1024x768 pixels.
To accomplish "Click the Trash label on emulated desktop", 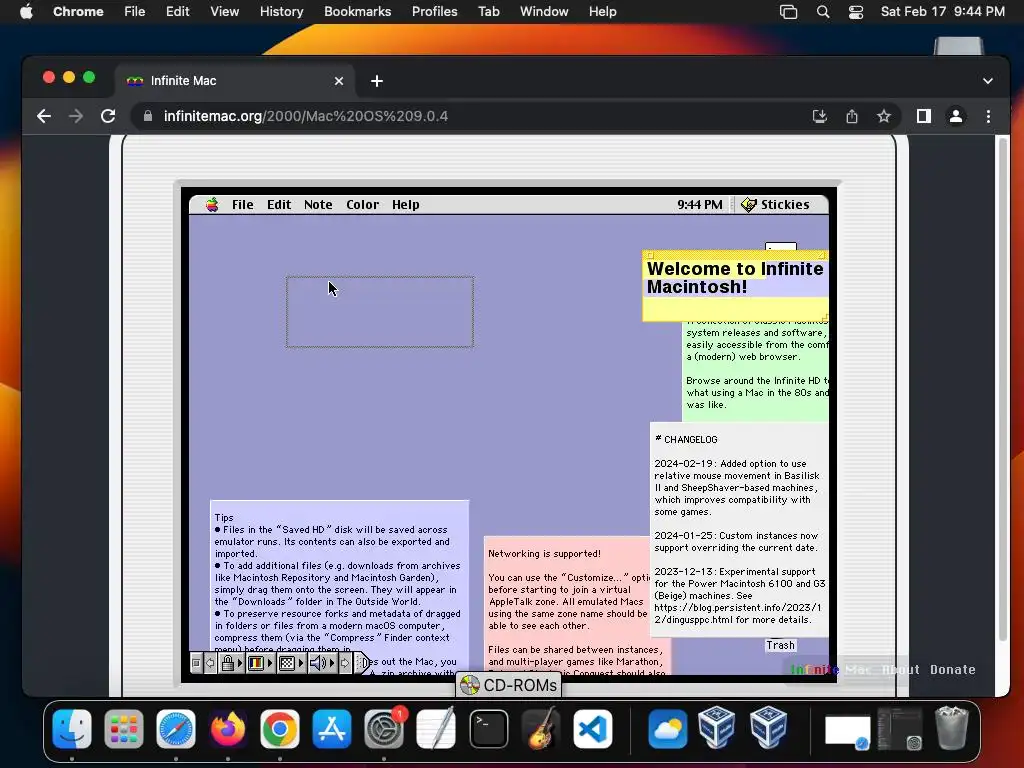I will click(x=780, y=645).
